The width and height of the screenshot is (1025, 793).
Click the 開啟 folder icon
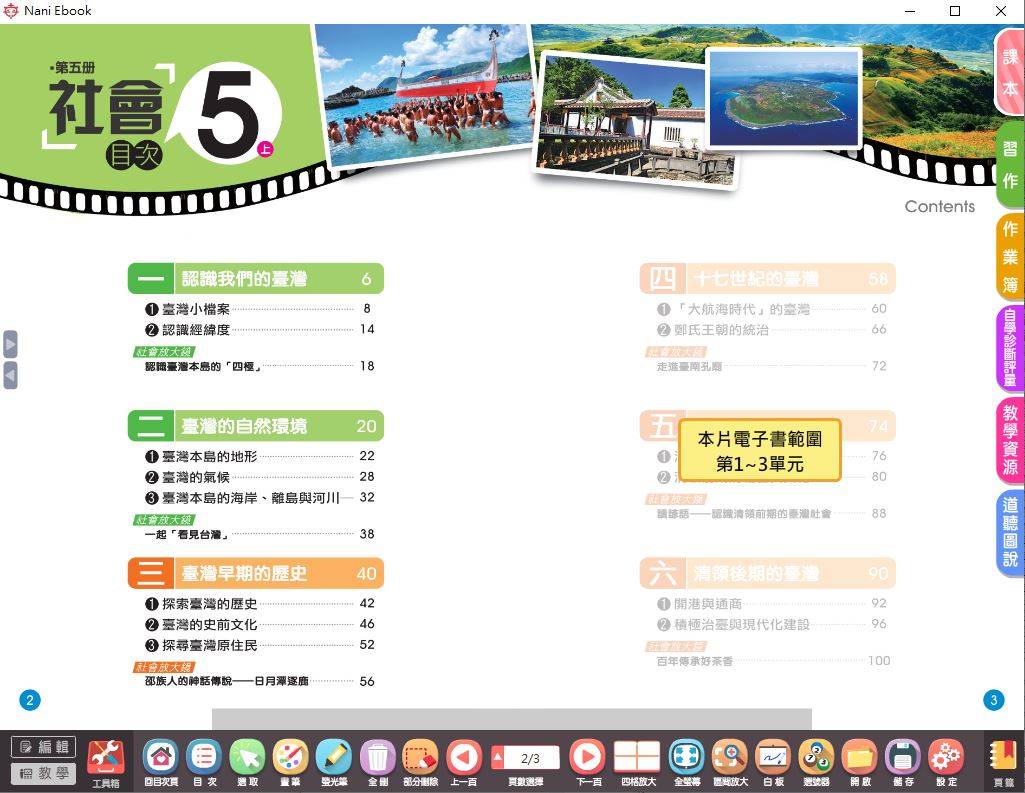click(860, 762)
